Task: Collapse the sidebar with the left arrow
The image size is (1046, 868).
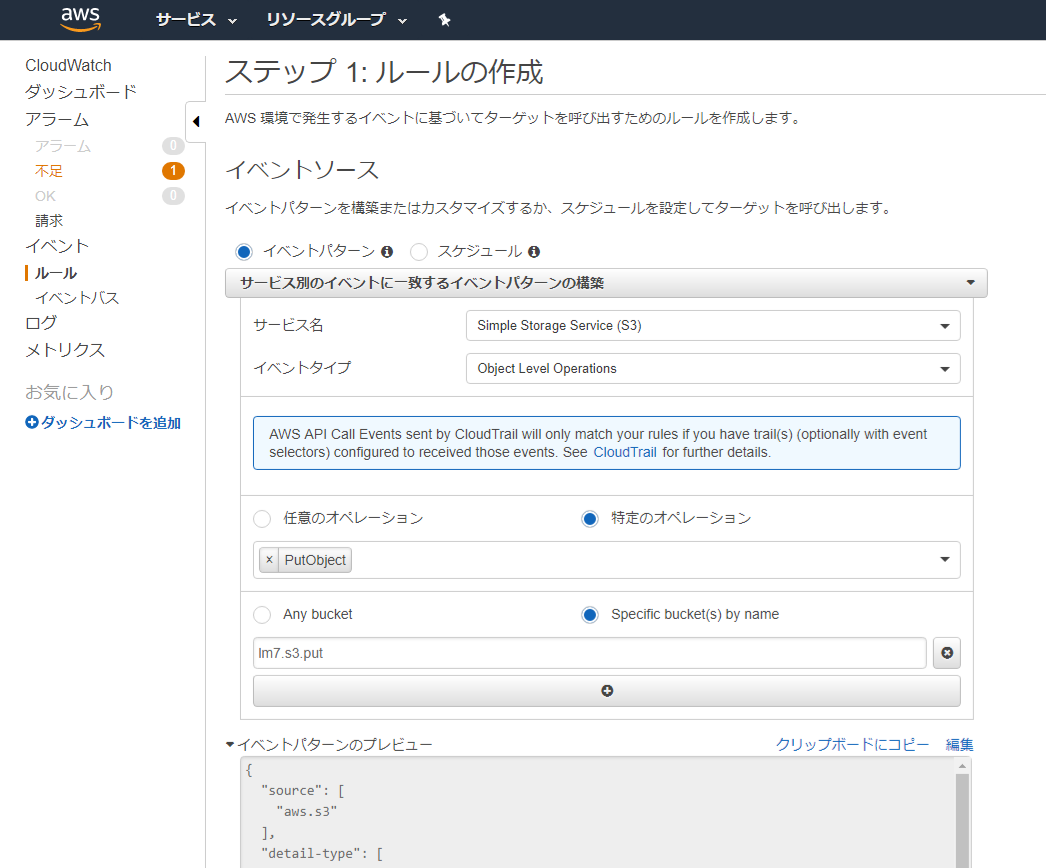Action: [195, 121]
